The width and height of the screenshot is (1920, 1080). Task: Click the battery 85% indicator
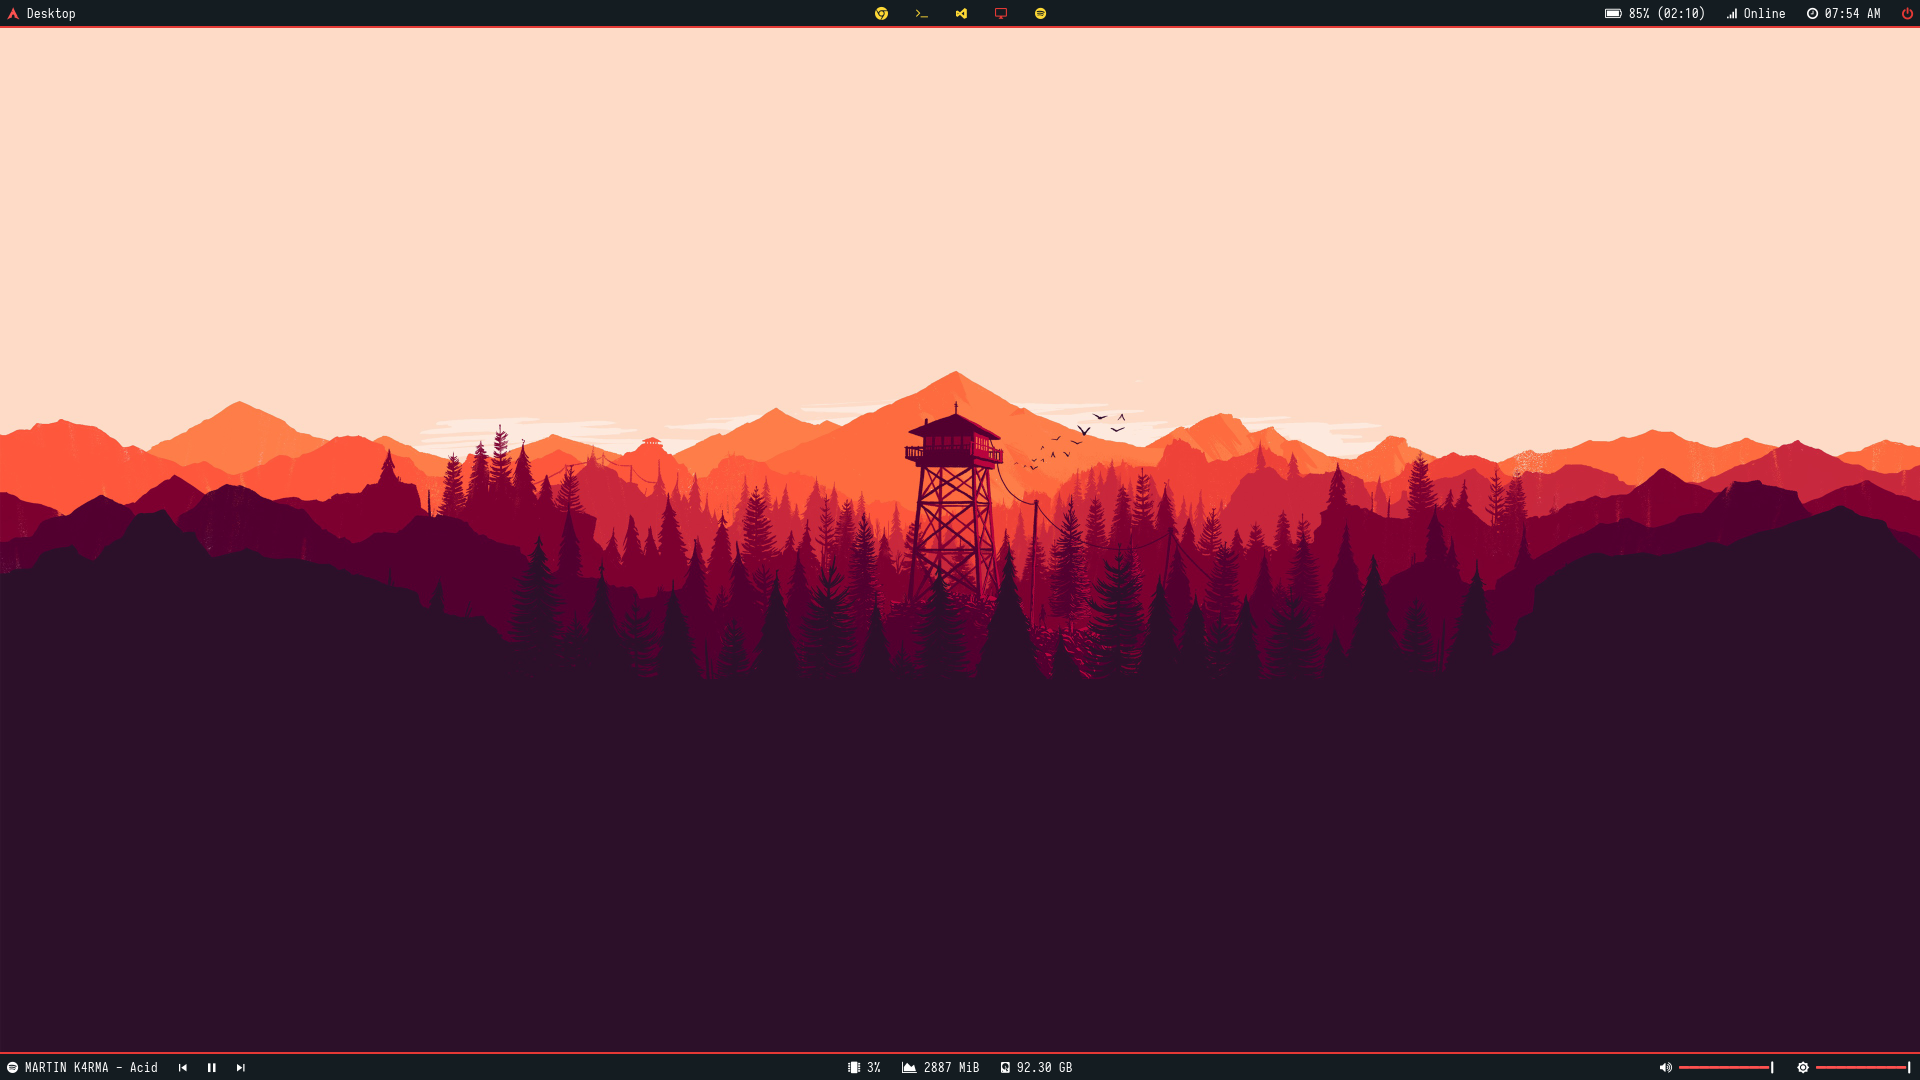coord(1655,14)
